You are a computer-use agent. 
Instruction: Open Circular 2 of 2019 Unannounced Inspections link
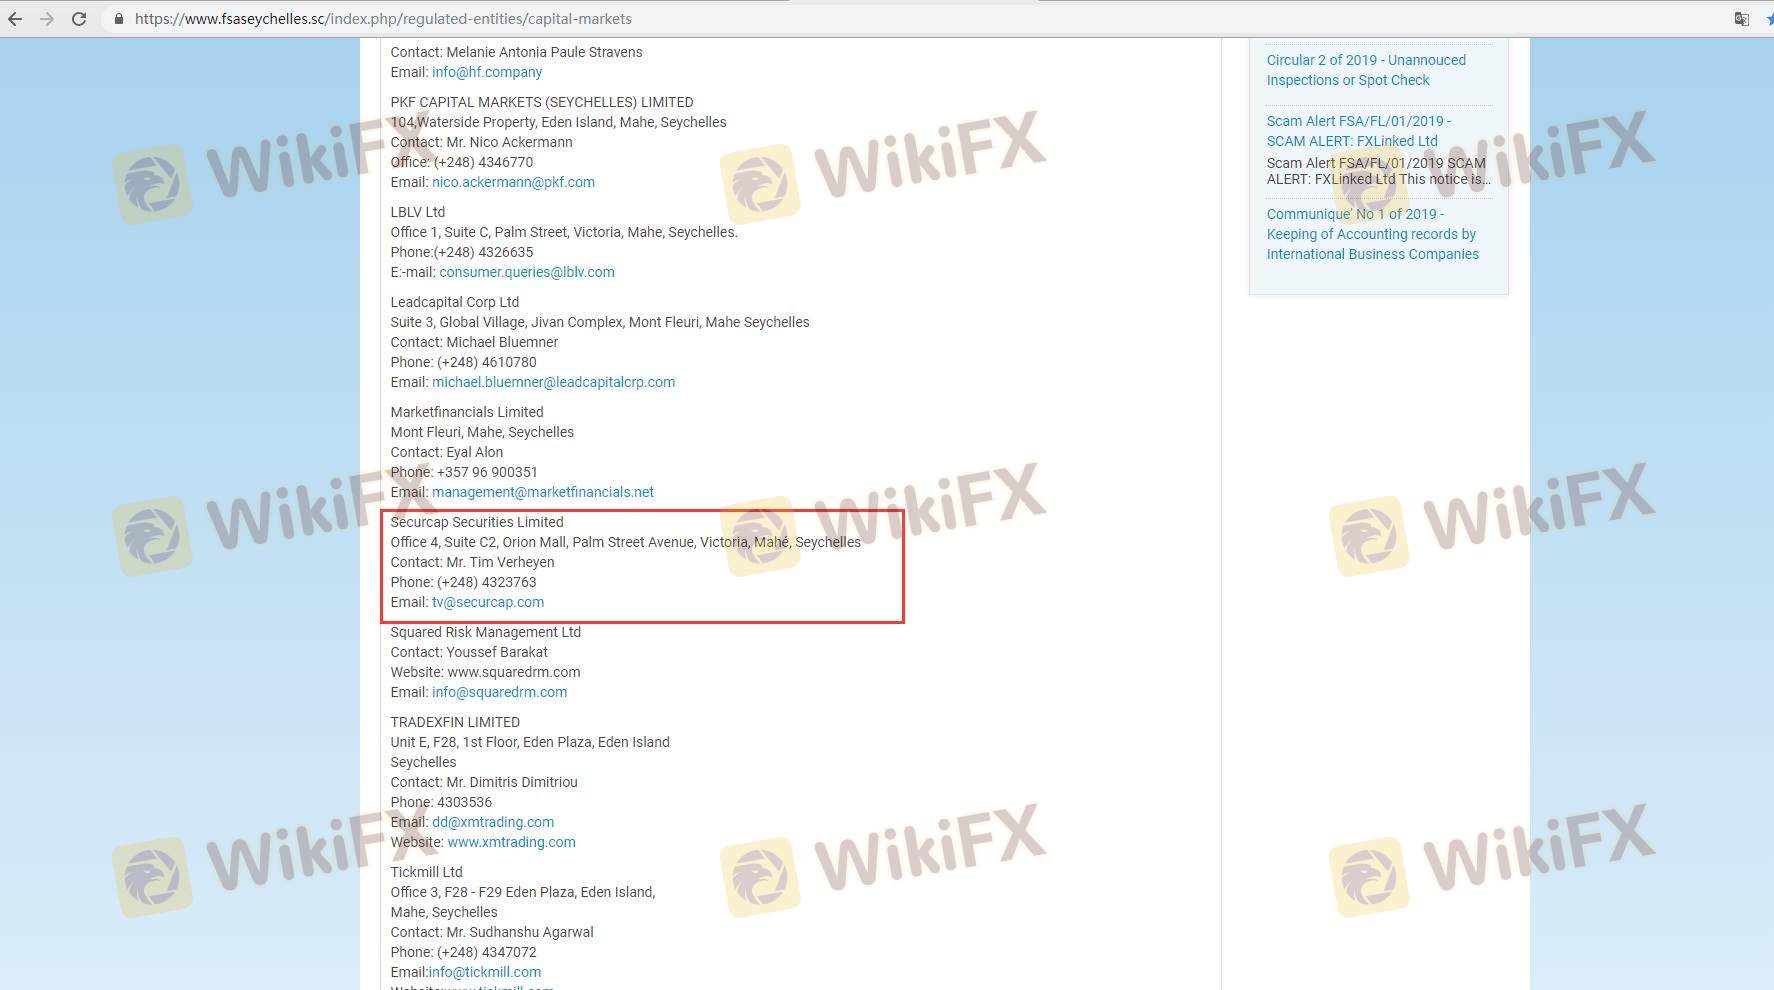(1366, 70)
